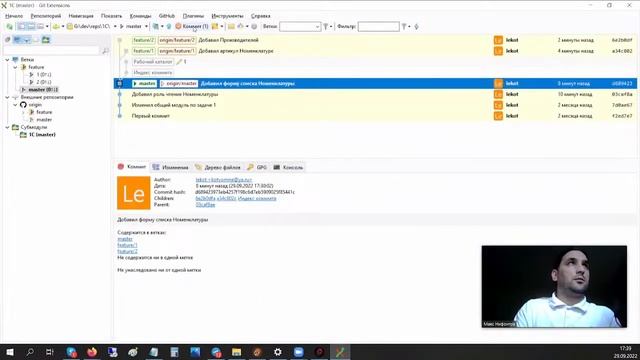Click the submodules icon in left panel toolbar
The width and height of the screenshot is (640, 360).
(46, 40)
